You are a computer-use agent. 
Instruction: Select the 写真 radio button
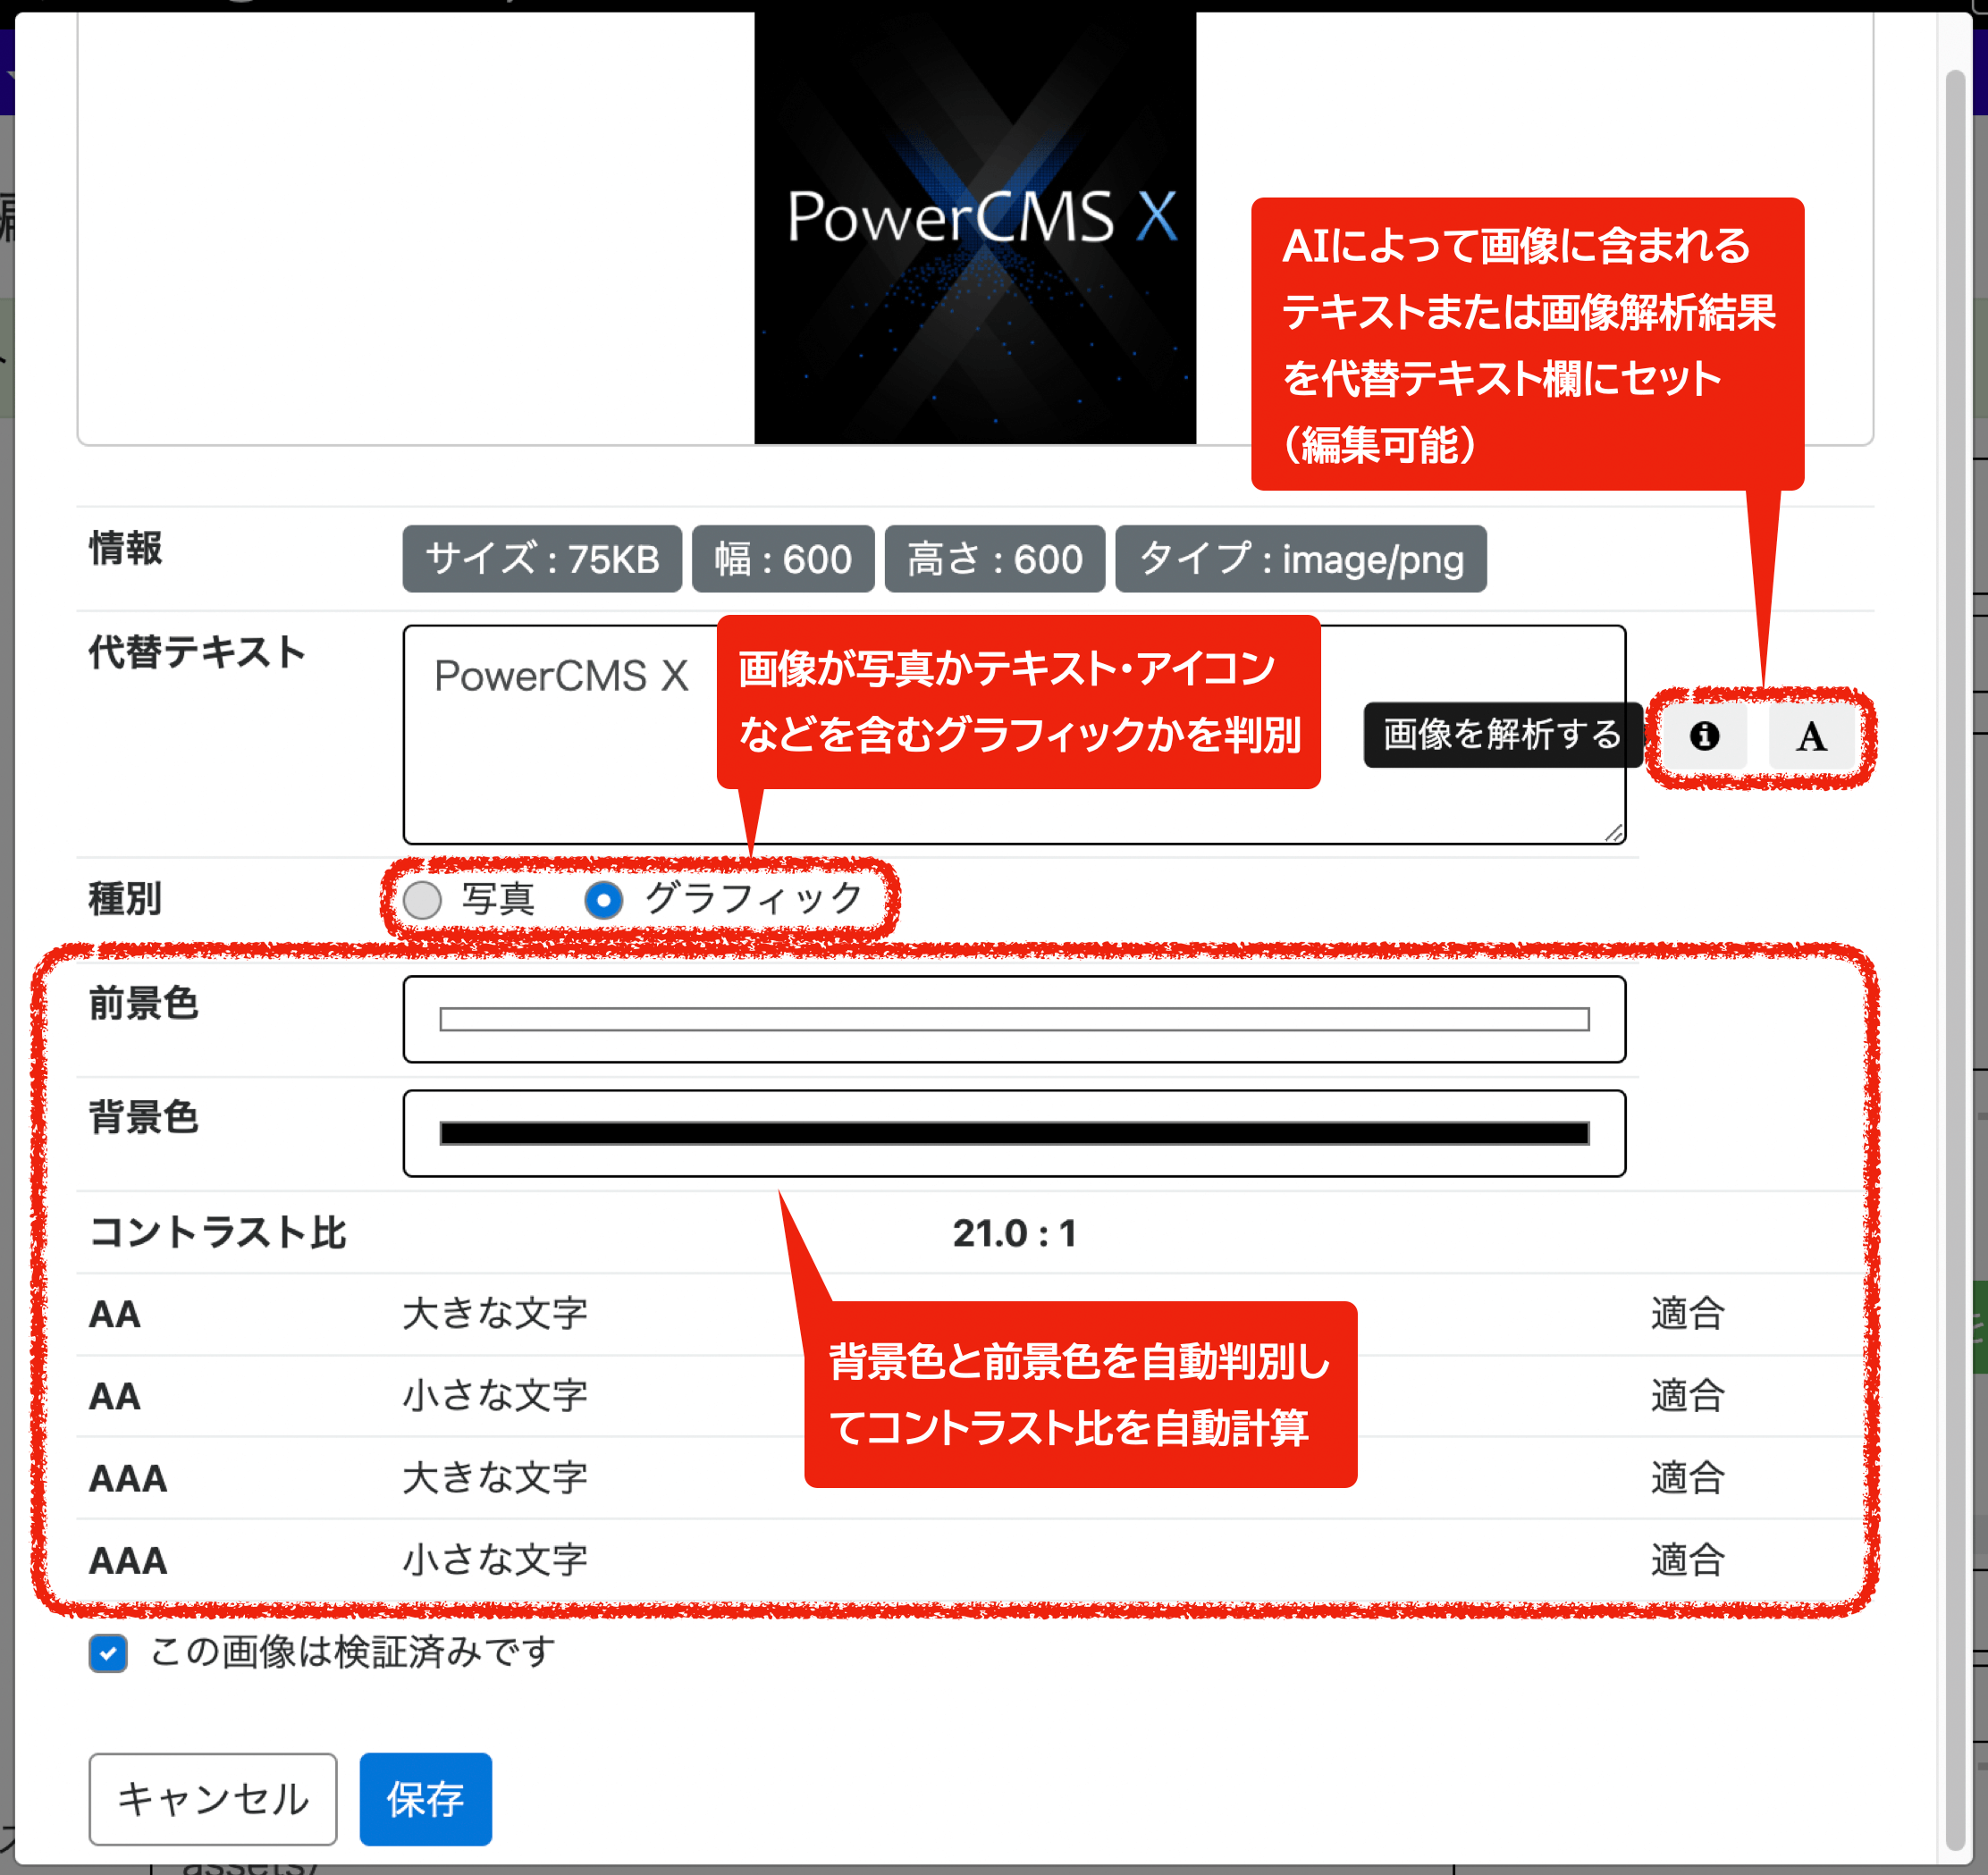pos(422,899)
